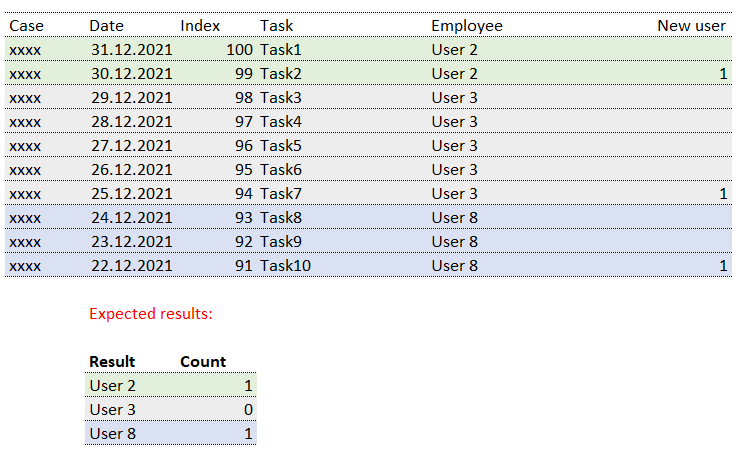Screen dimensions: 750x458
Task: Click the 'Case' column header
Action: (x=26, y=26)
